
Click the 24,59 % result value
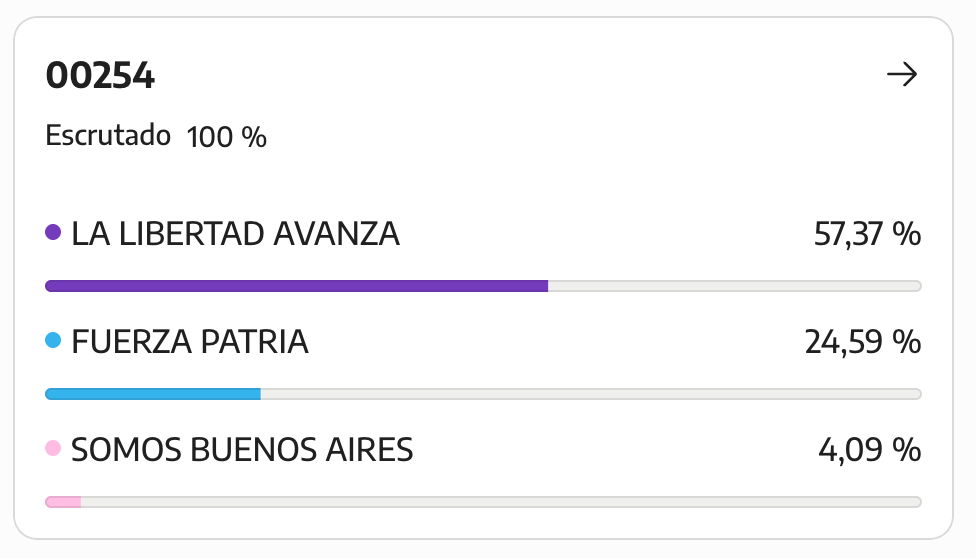pos(863,342)
